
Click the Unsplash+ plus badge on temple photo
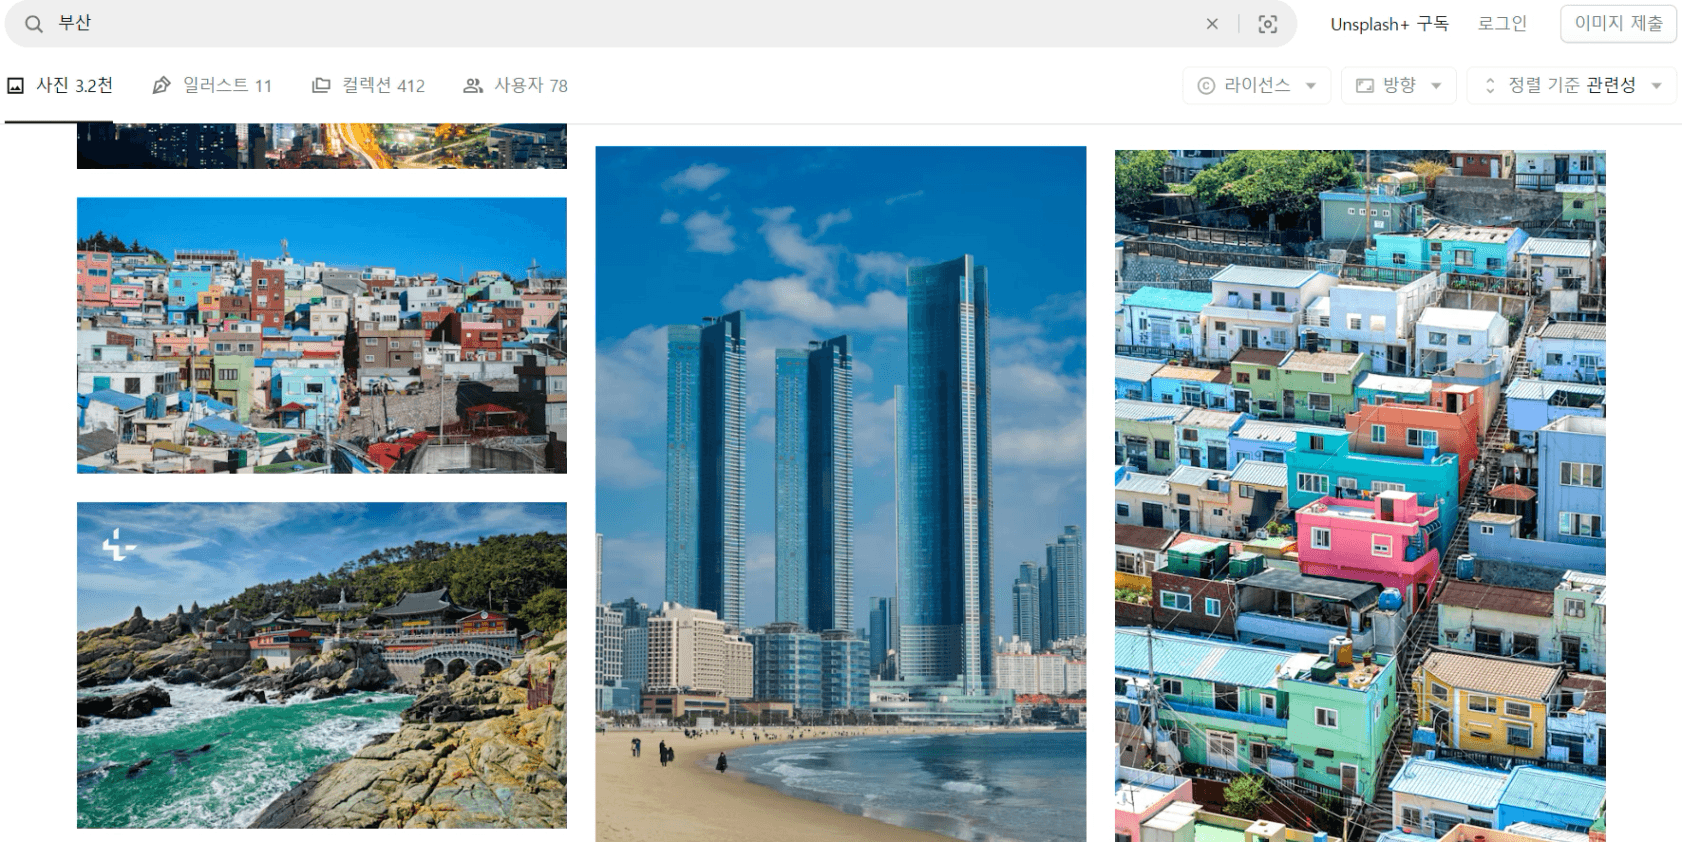[x=118, y=545]
